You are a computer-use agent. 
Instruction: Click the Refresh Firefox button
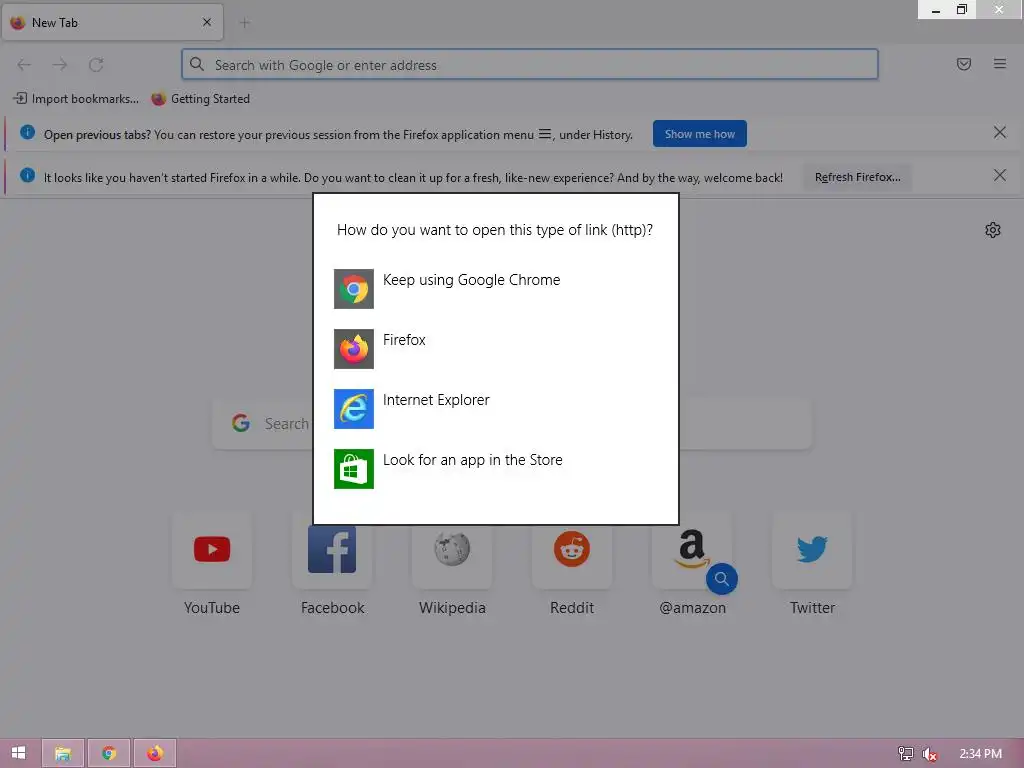coord(857,177)
